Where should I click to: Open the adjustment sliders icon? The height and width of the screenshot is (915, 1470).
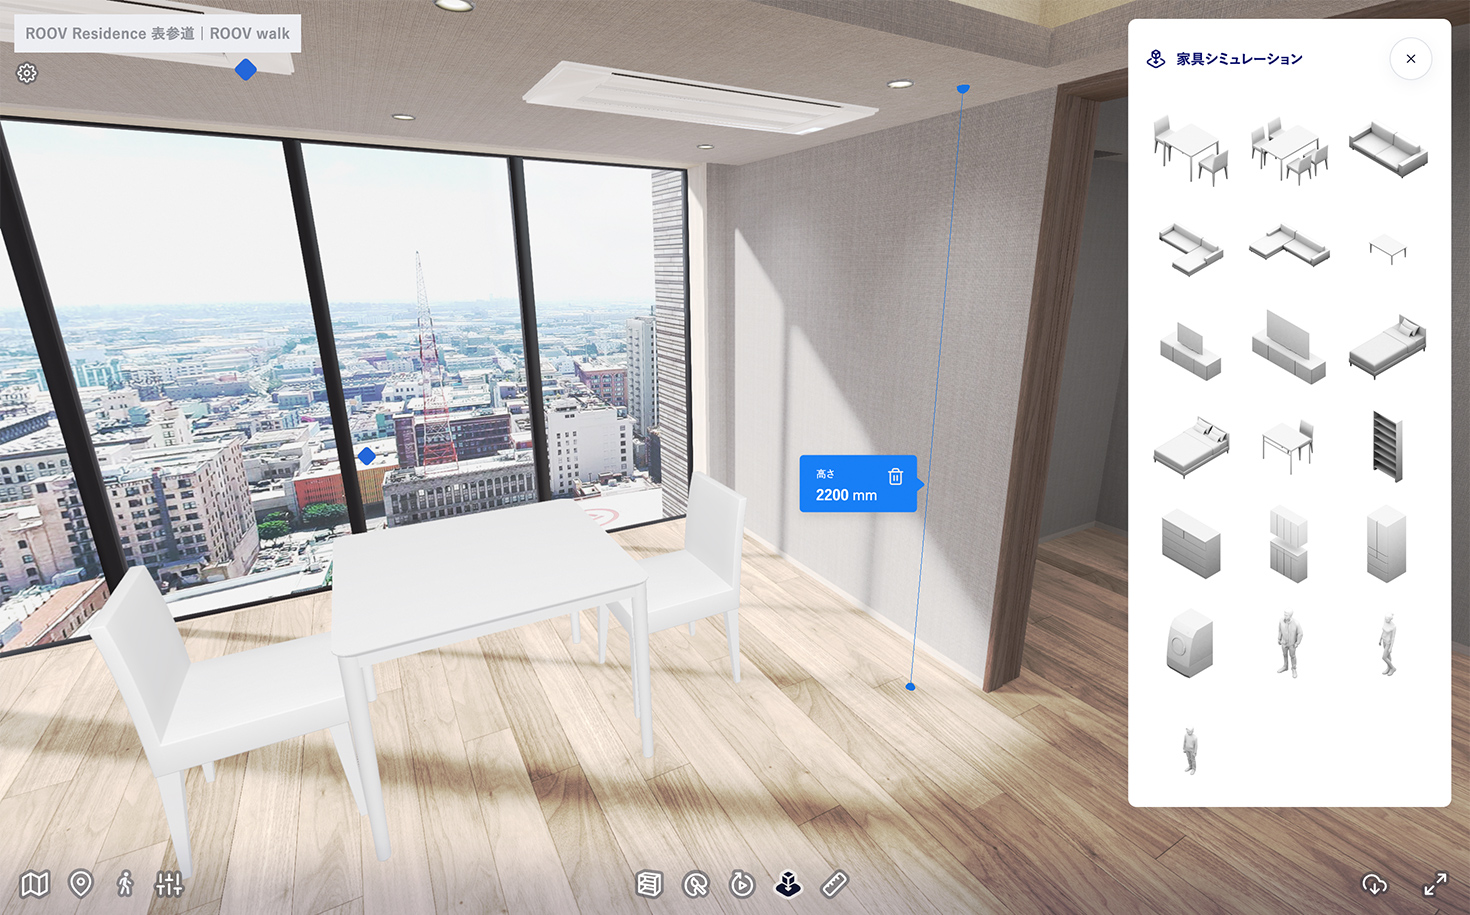(x=169, y=884)
